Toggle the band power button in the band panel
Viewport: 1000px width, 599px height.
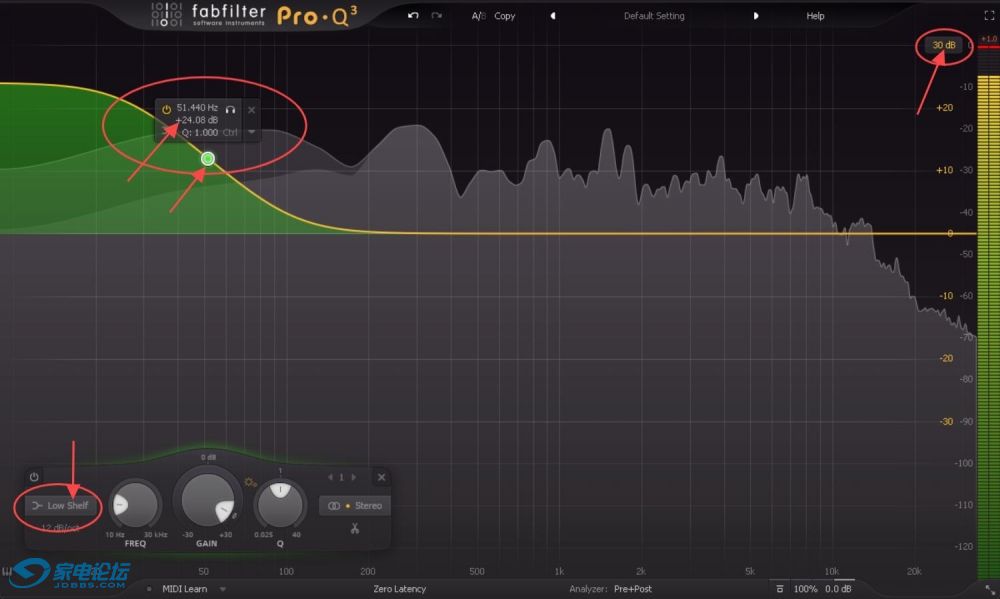coord(34,477)
